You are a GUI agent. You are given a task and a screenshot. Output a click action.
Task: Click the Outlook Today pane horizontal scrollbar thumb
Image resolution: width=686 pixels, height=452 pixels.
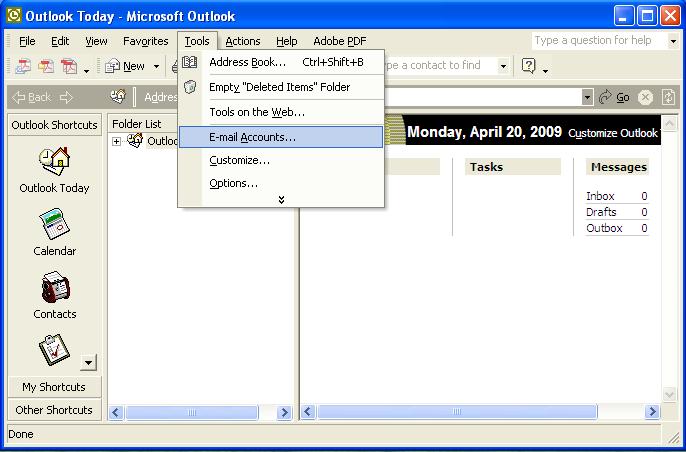click(457, 412)
